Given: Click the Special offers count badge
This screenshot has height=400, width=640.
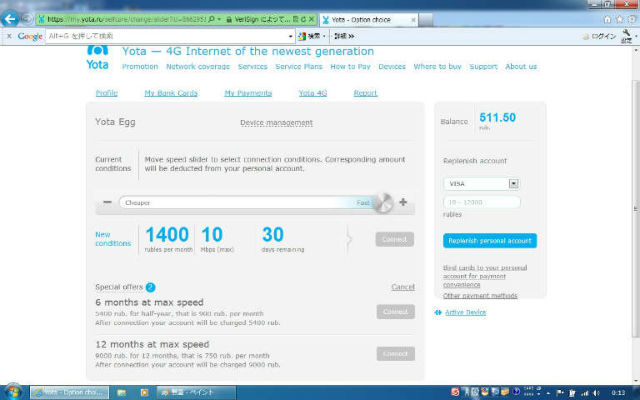Looking at the screenshot, I should tap(150, 287).
